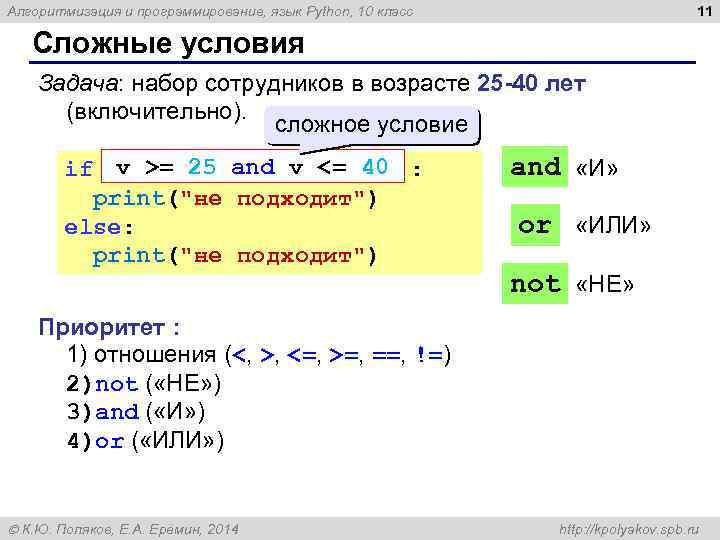
Task: Click the label «НЕ» beside not
Action: (605, 284)
